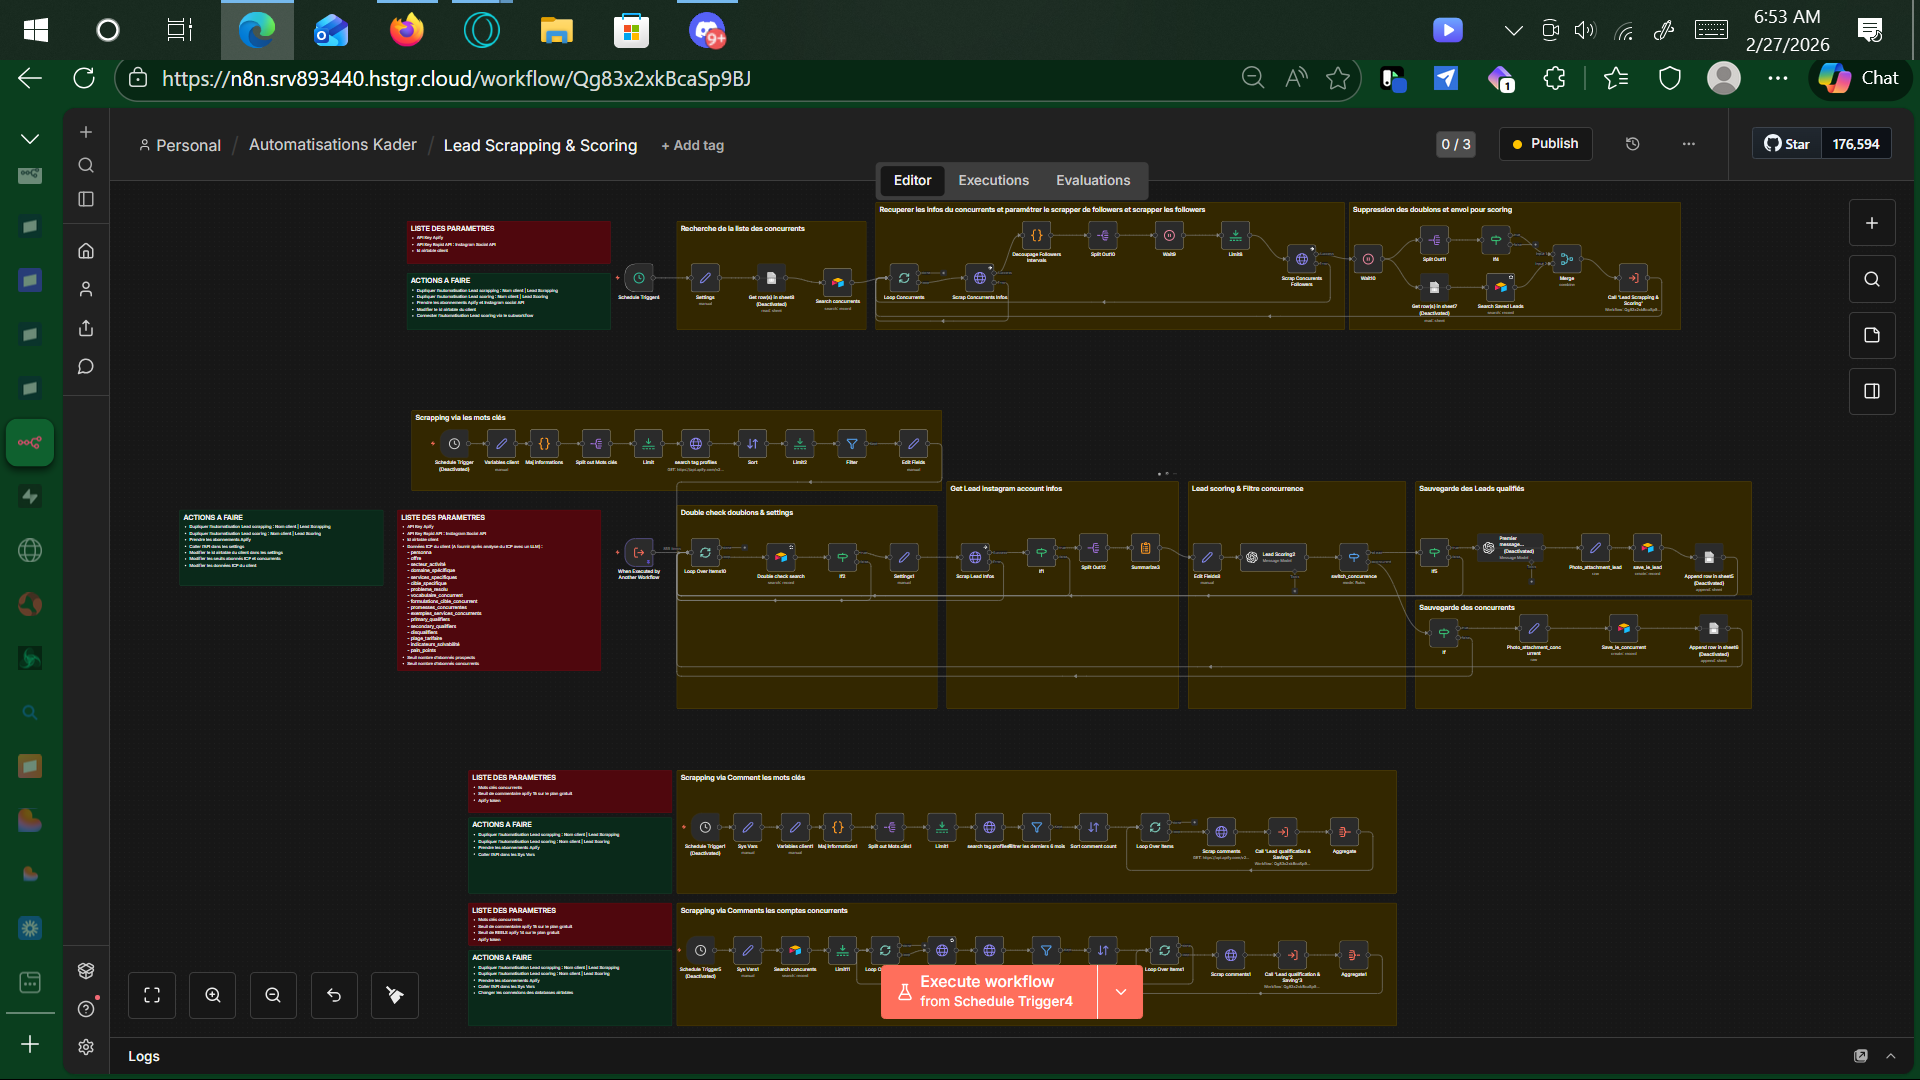Switch to the Executions tab

click(x=993, y=180)
